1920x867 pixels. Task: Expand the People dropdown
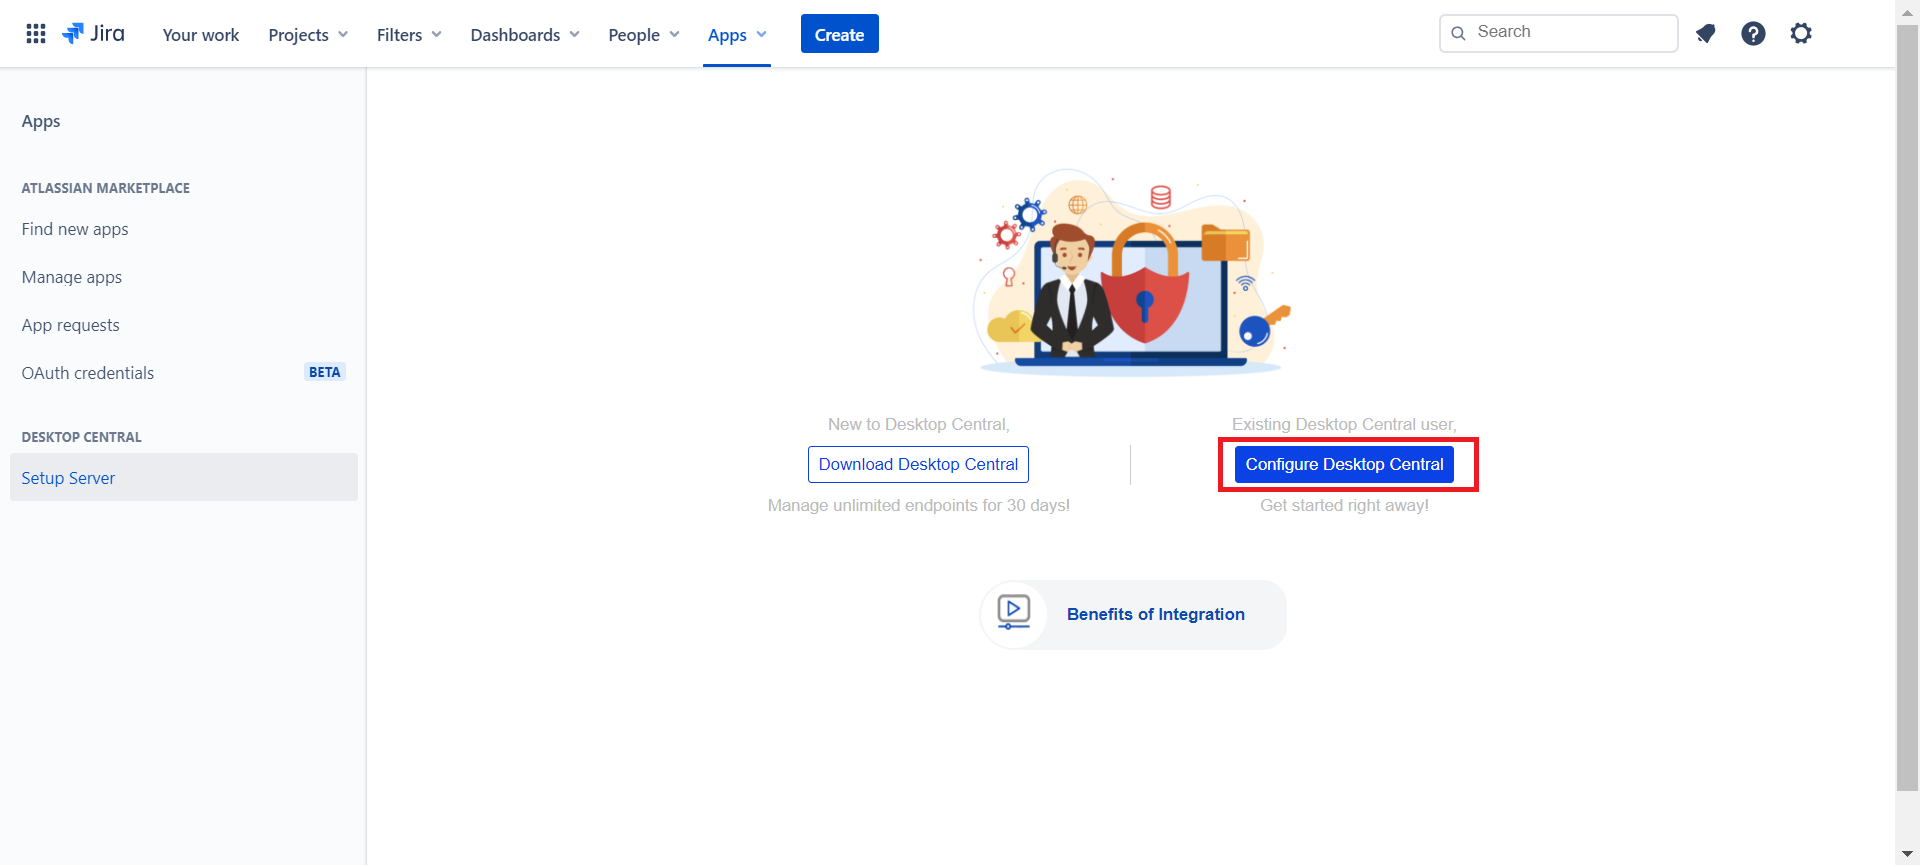(x=644, y=35)
